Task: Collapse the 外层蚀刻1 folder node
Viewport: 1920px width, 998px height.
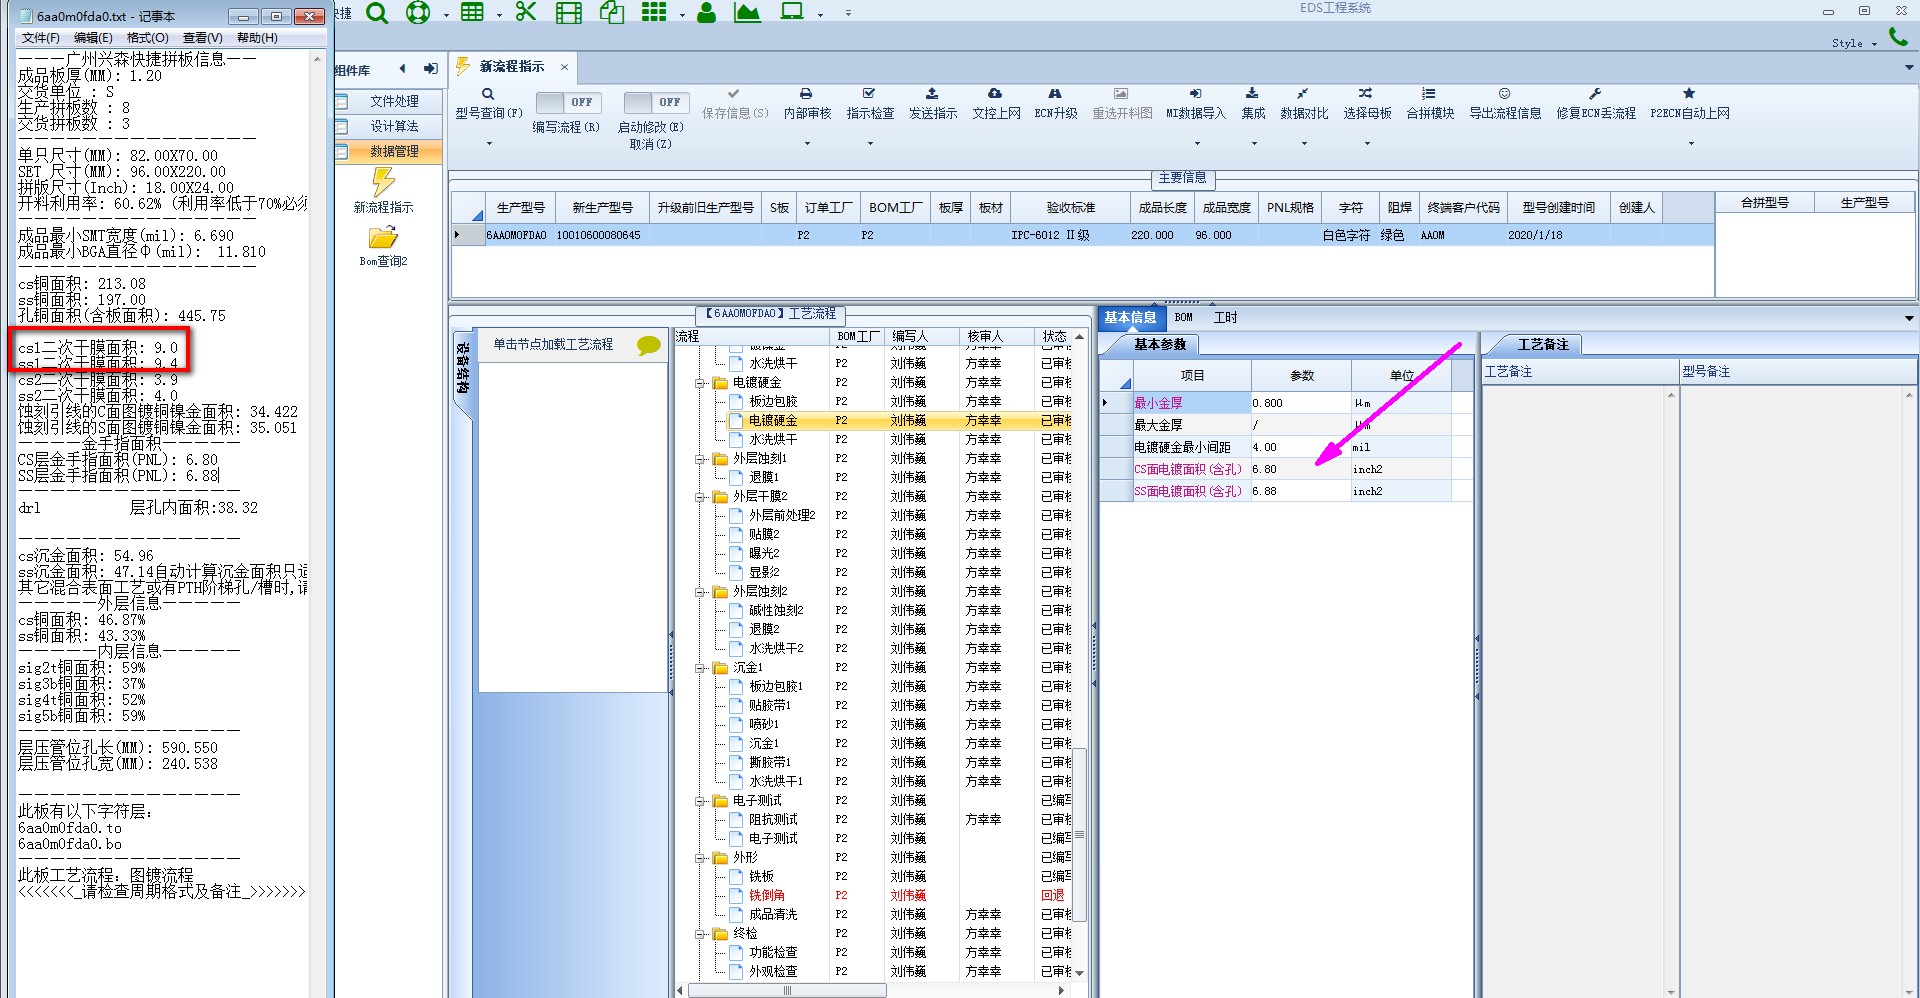Action: click(x=700, y=459)
